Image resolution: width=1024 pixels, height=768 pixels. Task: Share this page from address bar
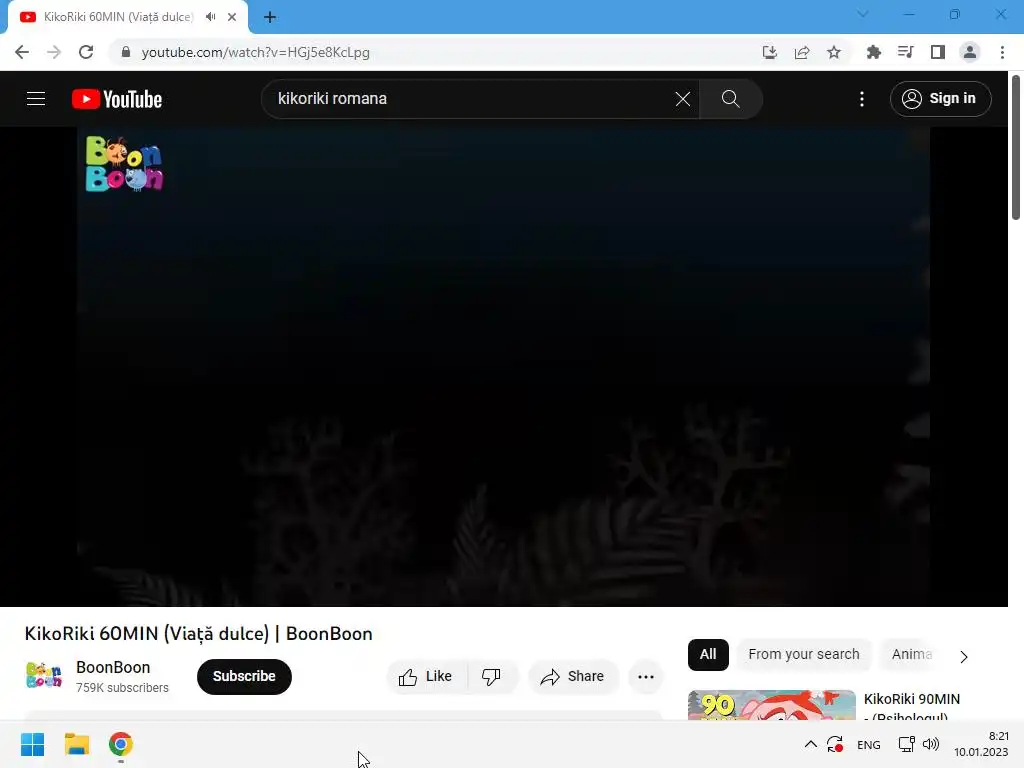[x=802, y=52]
